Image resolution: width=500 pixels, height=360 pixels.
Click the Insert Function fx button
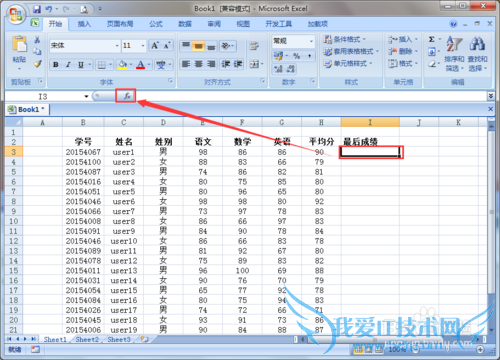pos(126,96)
